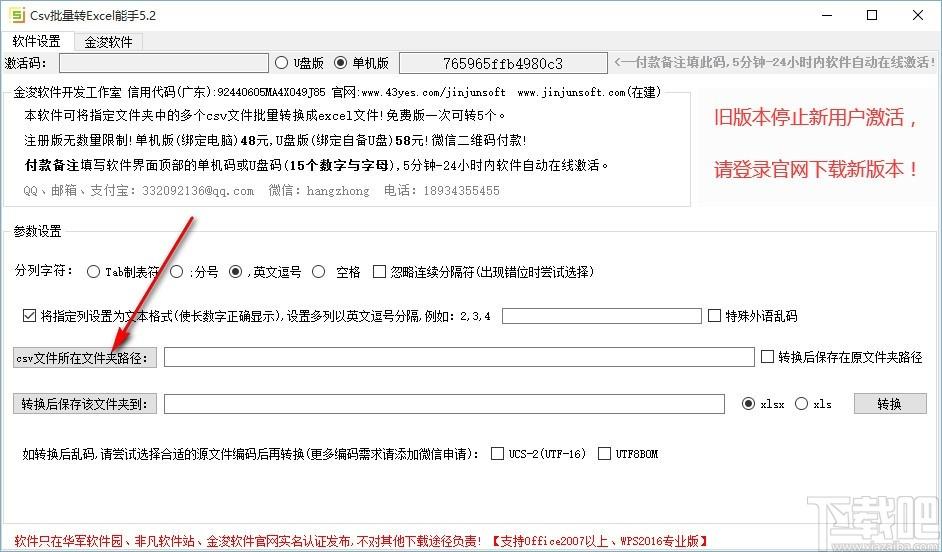Enable UTF8BOM encoding checkbox

coord(604,454)
